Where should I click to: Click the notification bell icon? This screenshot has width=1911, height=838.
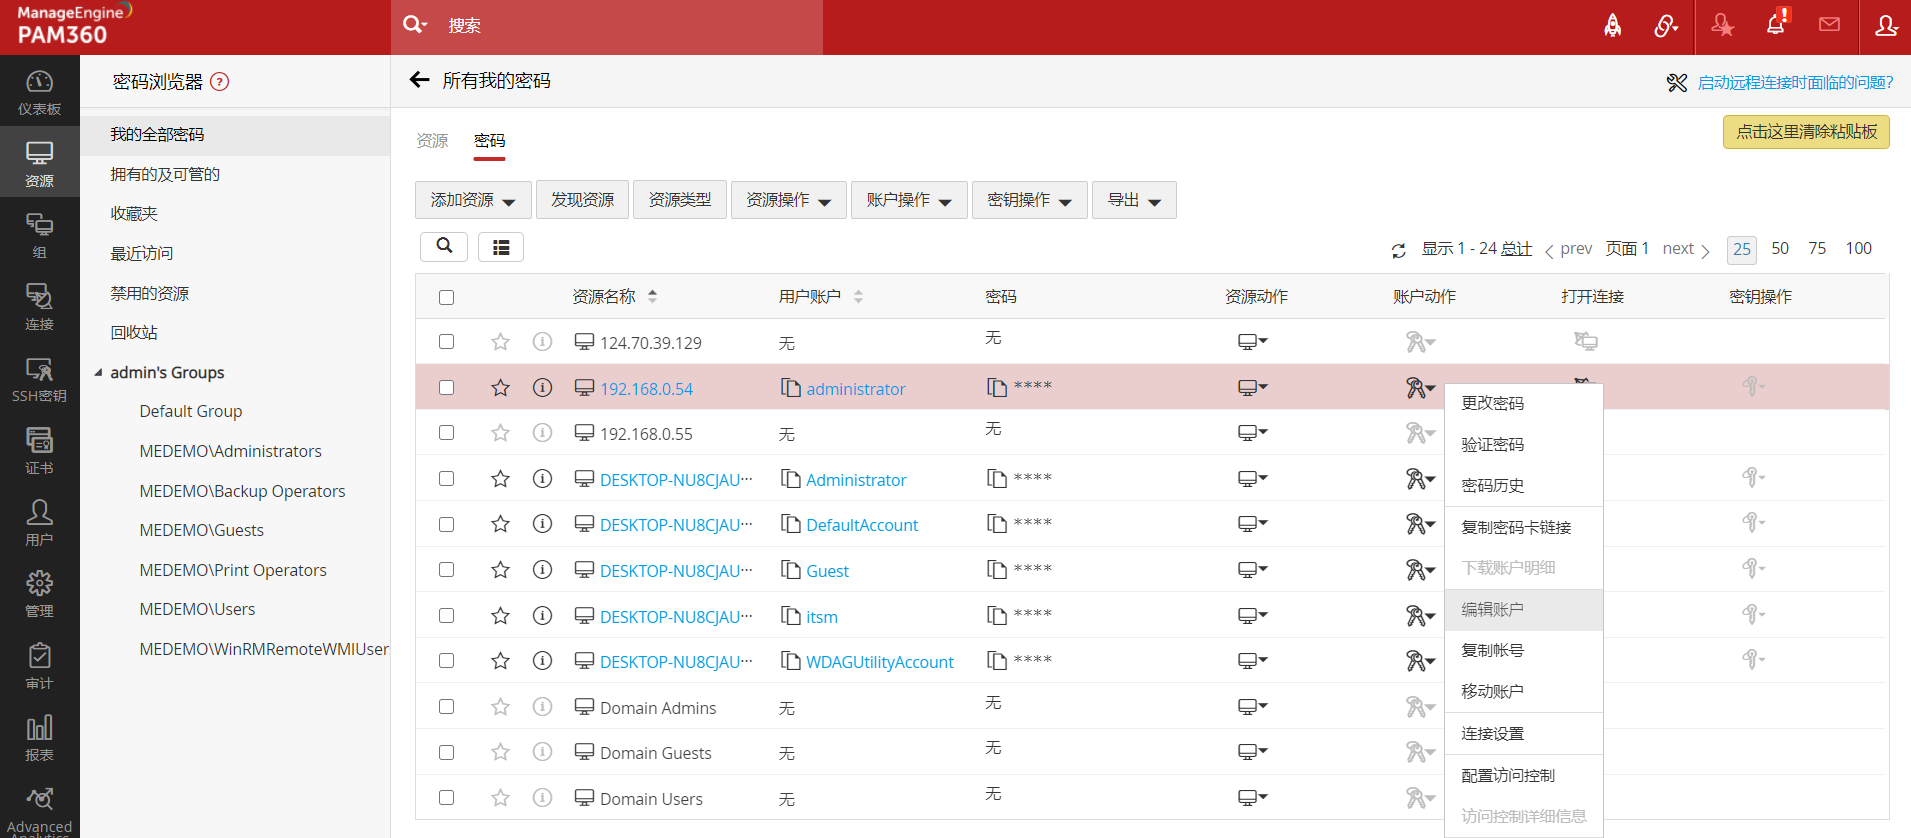point(1776,25)
